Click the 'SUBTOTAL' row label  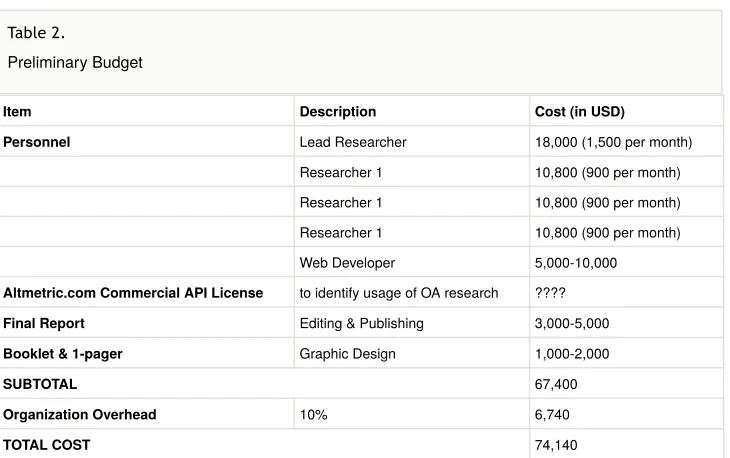pyautogui.click(x=40, y=384)
